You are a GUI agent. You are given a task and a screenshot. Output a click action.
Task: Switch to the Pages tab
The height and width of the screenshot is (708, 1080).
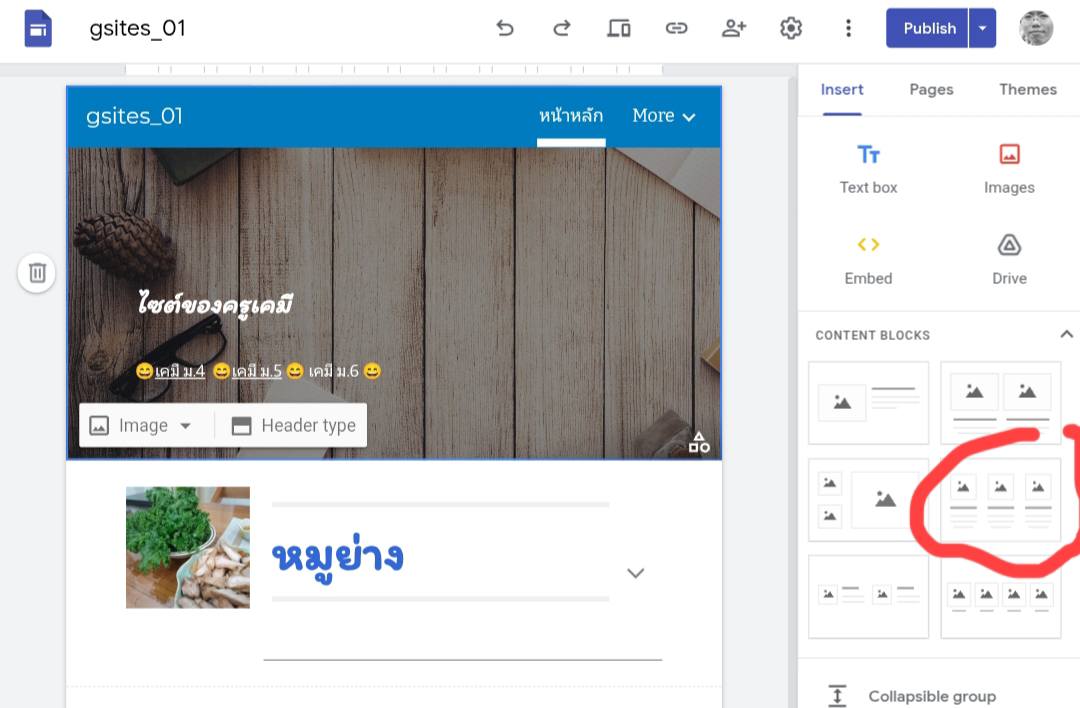click(931, 89)
